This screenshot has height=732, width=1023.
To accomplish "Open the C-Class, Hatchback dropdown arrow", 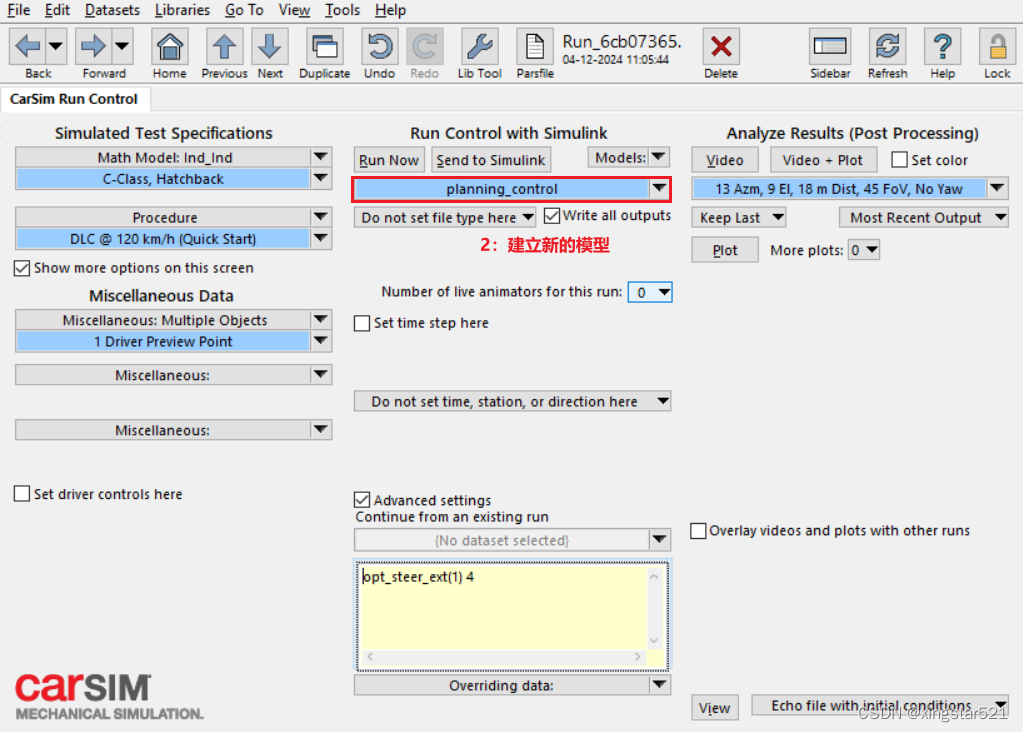I will pos(320,178).
